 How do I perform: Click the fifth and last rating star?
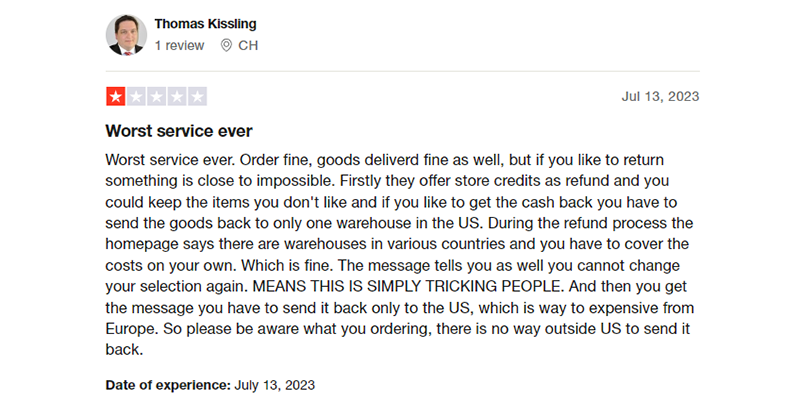[197, 97]
